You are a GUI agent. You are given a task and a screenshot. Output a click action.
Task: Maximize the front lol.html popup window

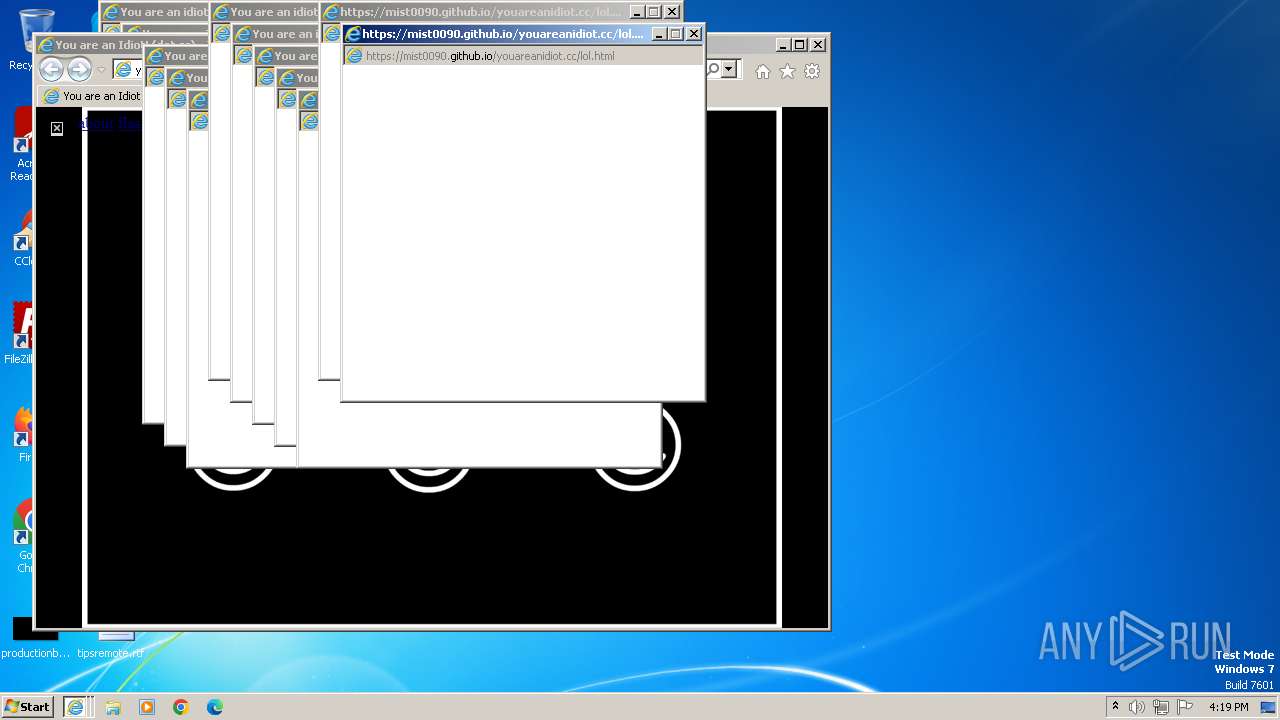pyautogui.click(x=676, y=34)
